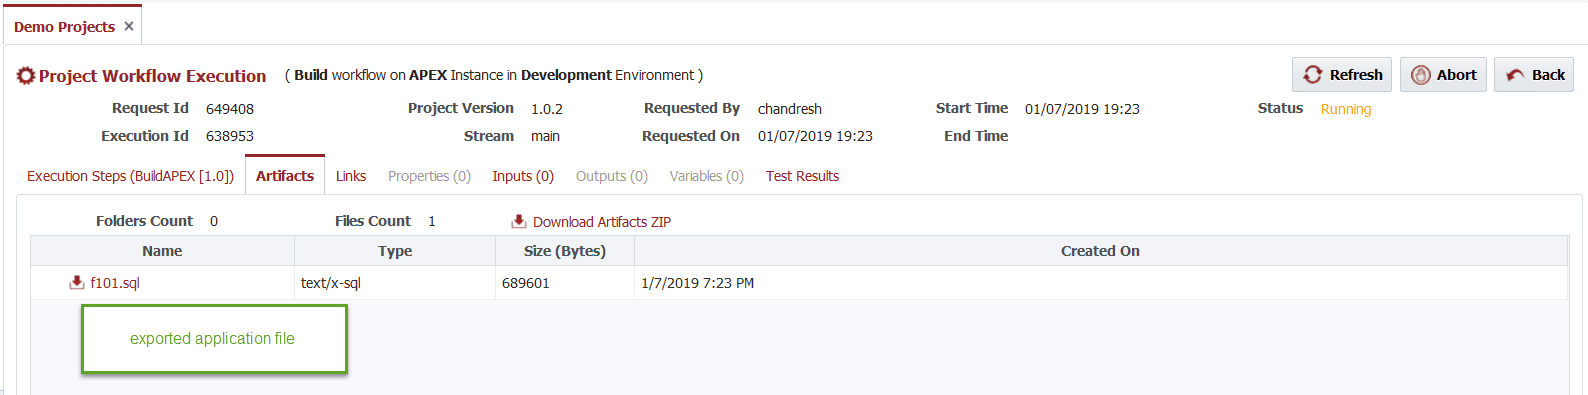Image resolution: width=1588 pixels, height=395 pixels.
Task: Open the Properties (0) tab
Action: 429,176
